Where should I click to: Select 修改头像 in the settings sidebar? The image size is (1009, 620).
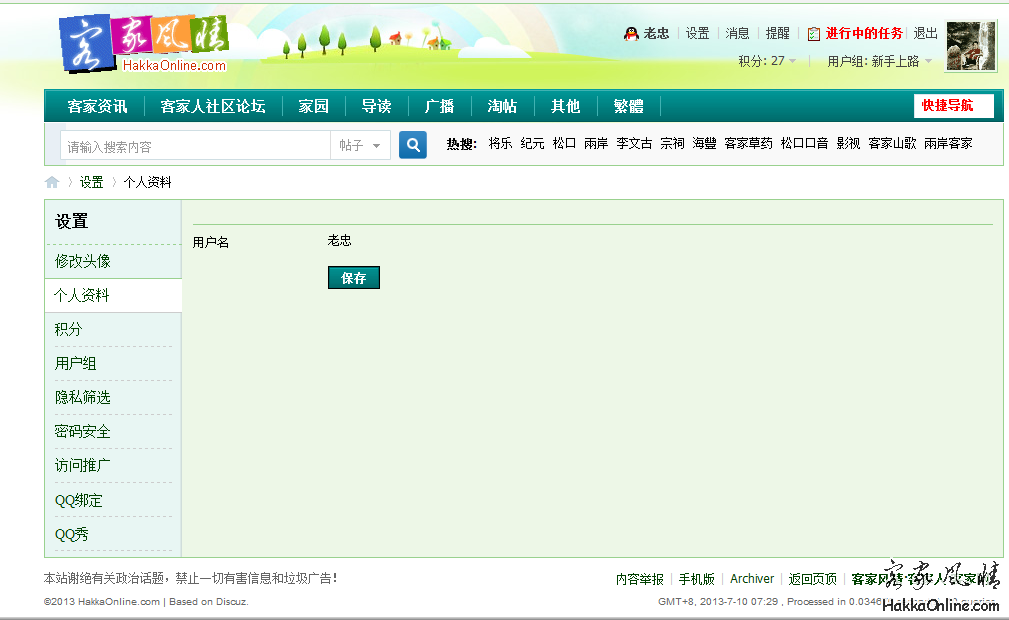[x=83, y=261]
